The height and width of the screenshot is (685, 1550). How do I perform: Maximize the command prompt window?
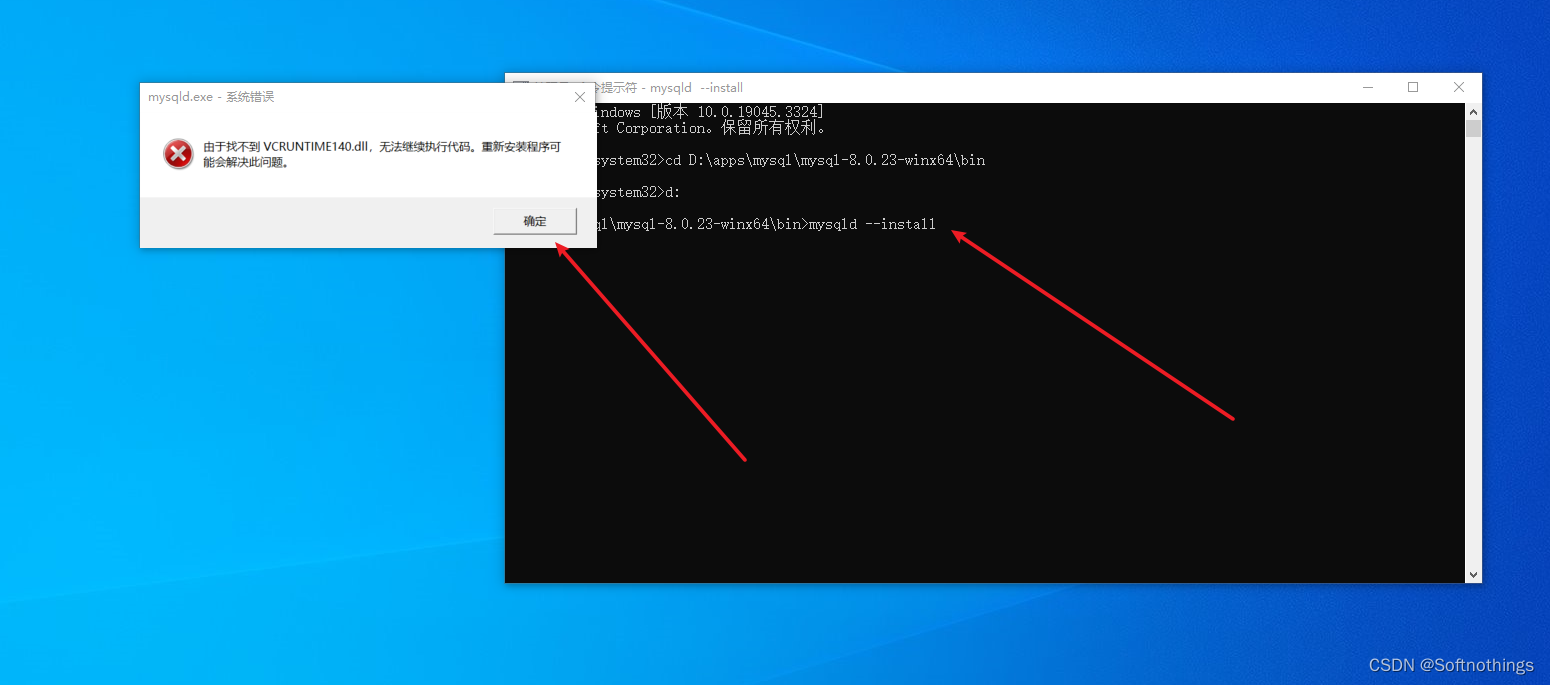click(x=1413, y=88)
